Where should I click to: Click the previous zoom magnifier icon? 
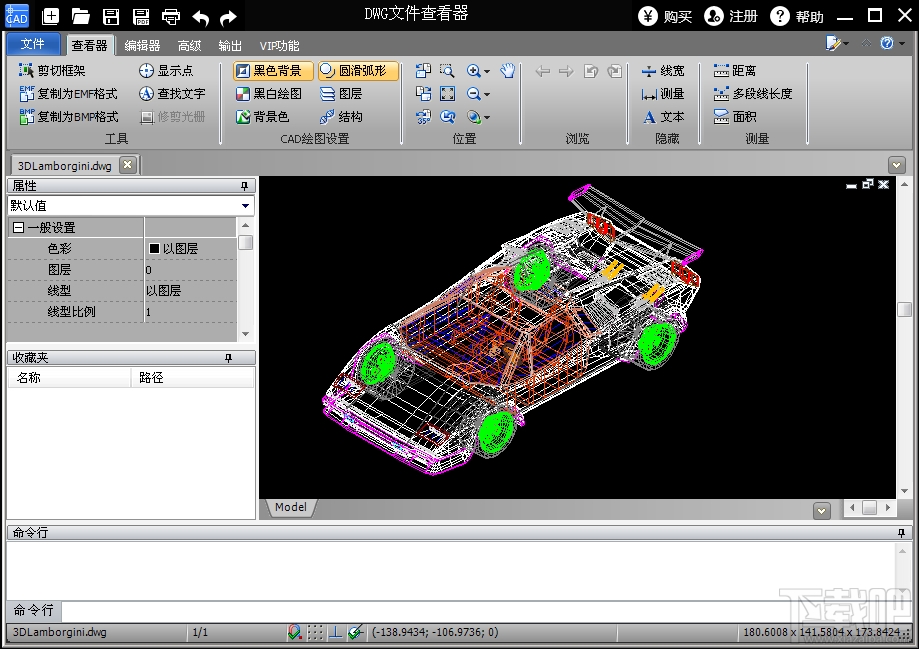447,117
